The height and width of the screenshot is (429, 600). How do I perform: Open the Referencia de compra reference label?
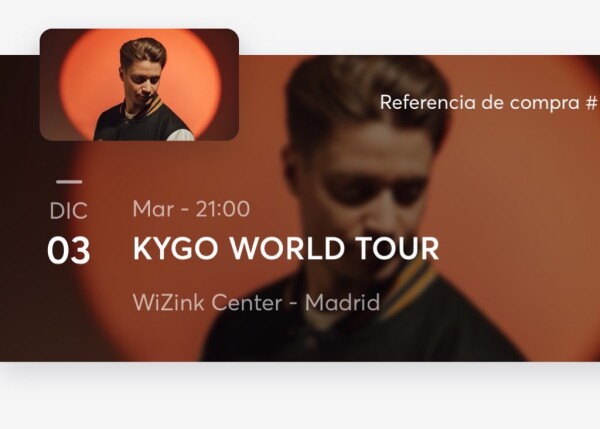488,103
